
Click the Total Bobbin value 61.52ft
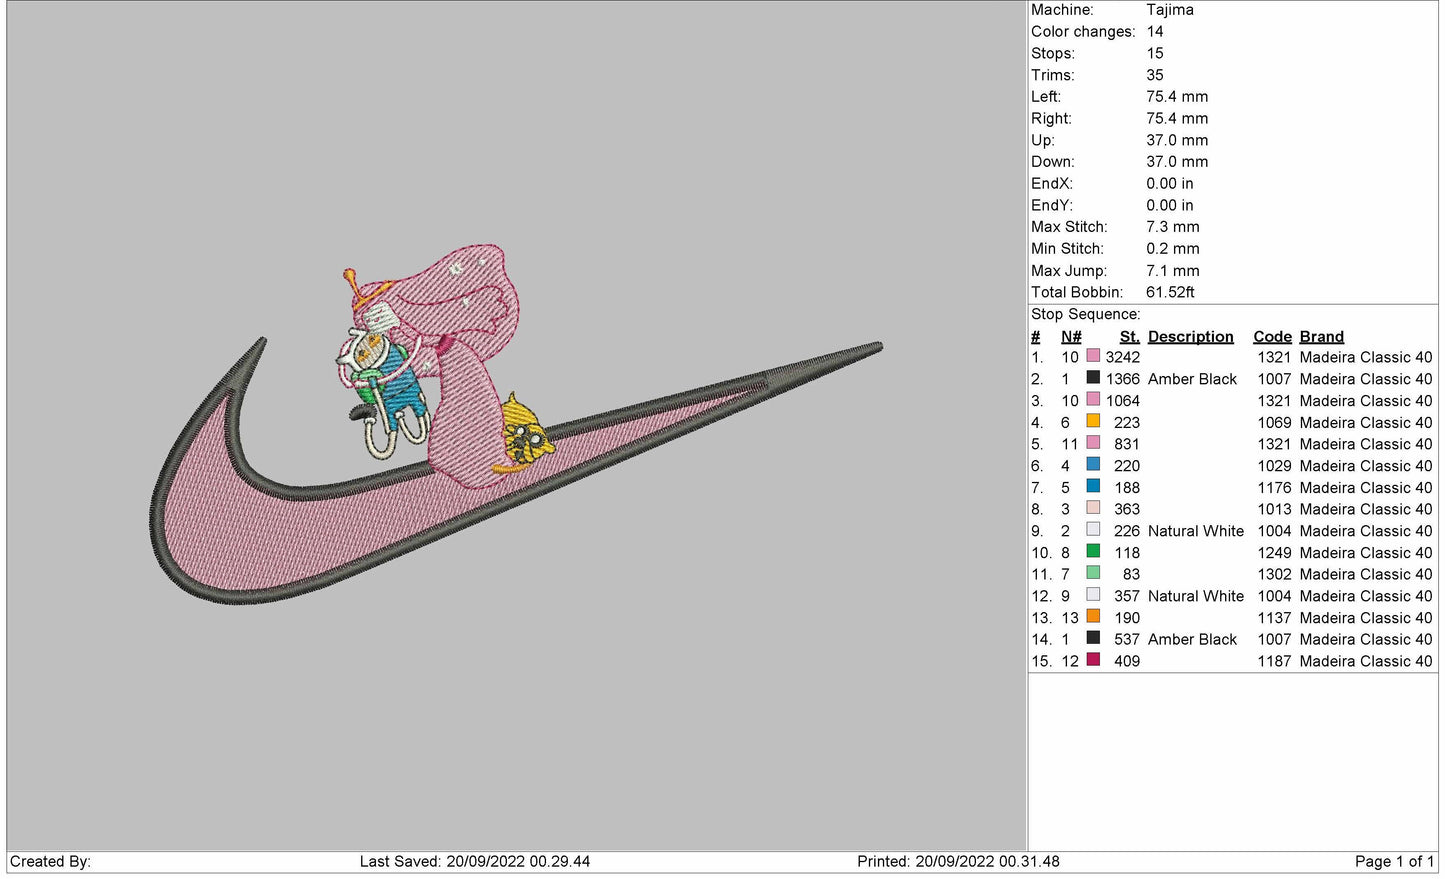(1170, 292)
